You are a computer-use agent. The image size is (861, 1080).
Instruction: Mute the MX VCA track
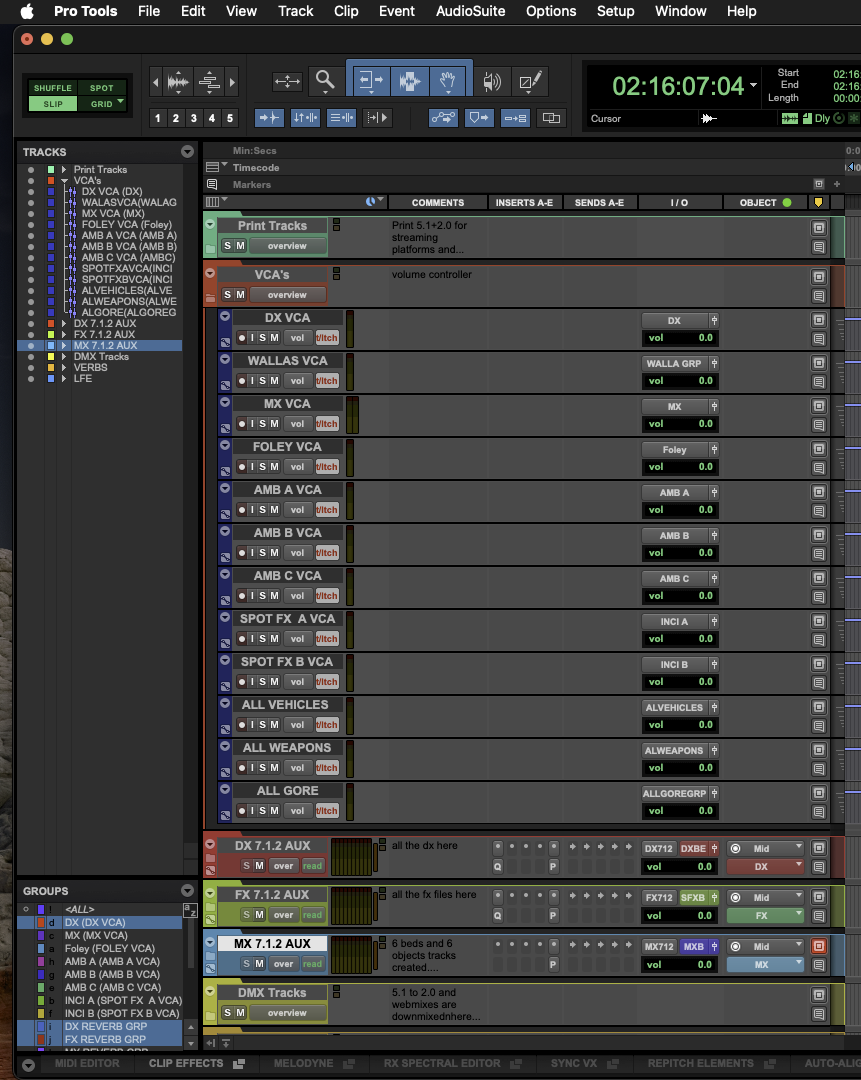(x=274, y=424)
